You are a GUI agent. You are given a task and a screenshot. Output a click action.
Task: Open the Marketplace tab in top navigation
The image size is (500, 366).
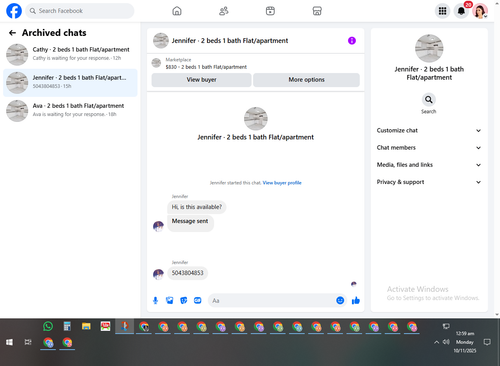[x=317, y=11]
